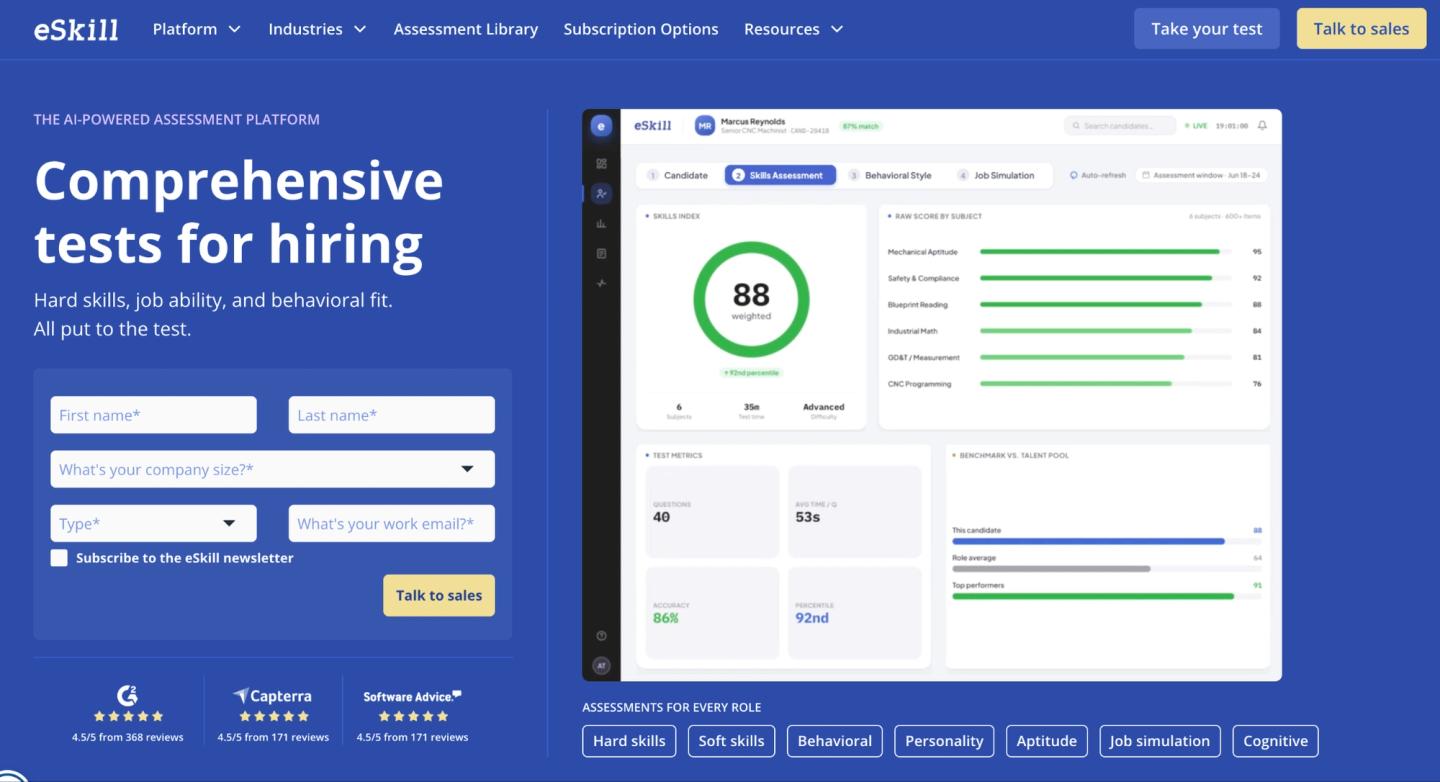Click the activity pulse icon in the sidebar

[601, 284]
